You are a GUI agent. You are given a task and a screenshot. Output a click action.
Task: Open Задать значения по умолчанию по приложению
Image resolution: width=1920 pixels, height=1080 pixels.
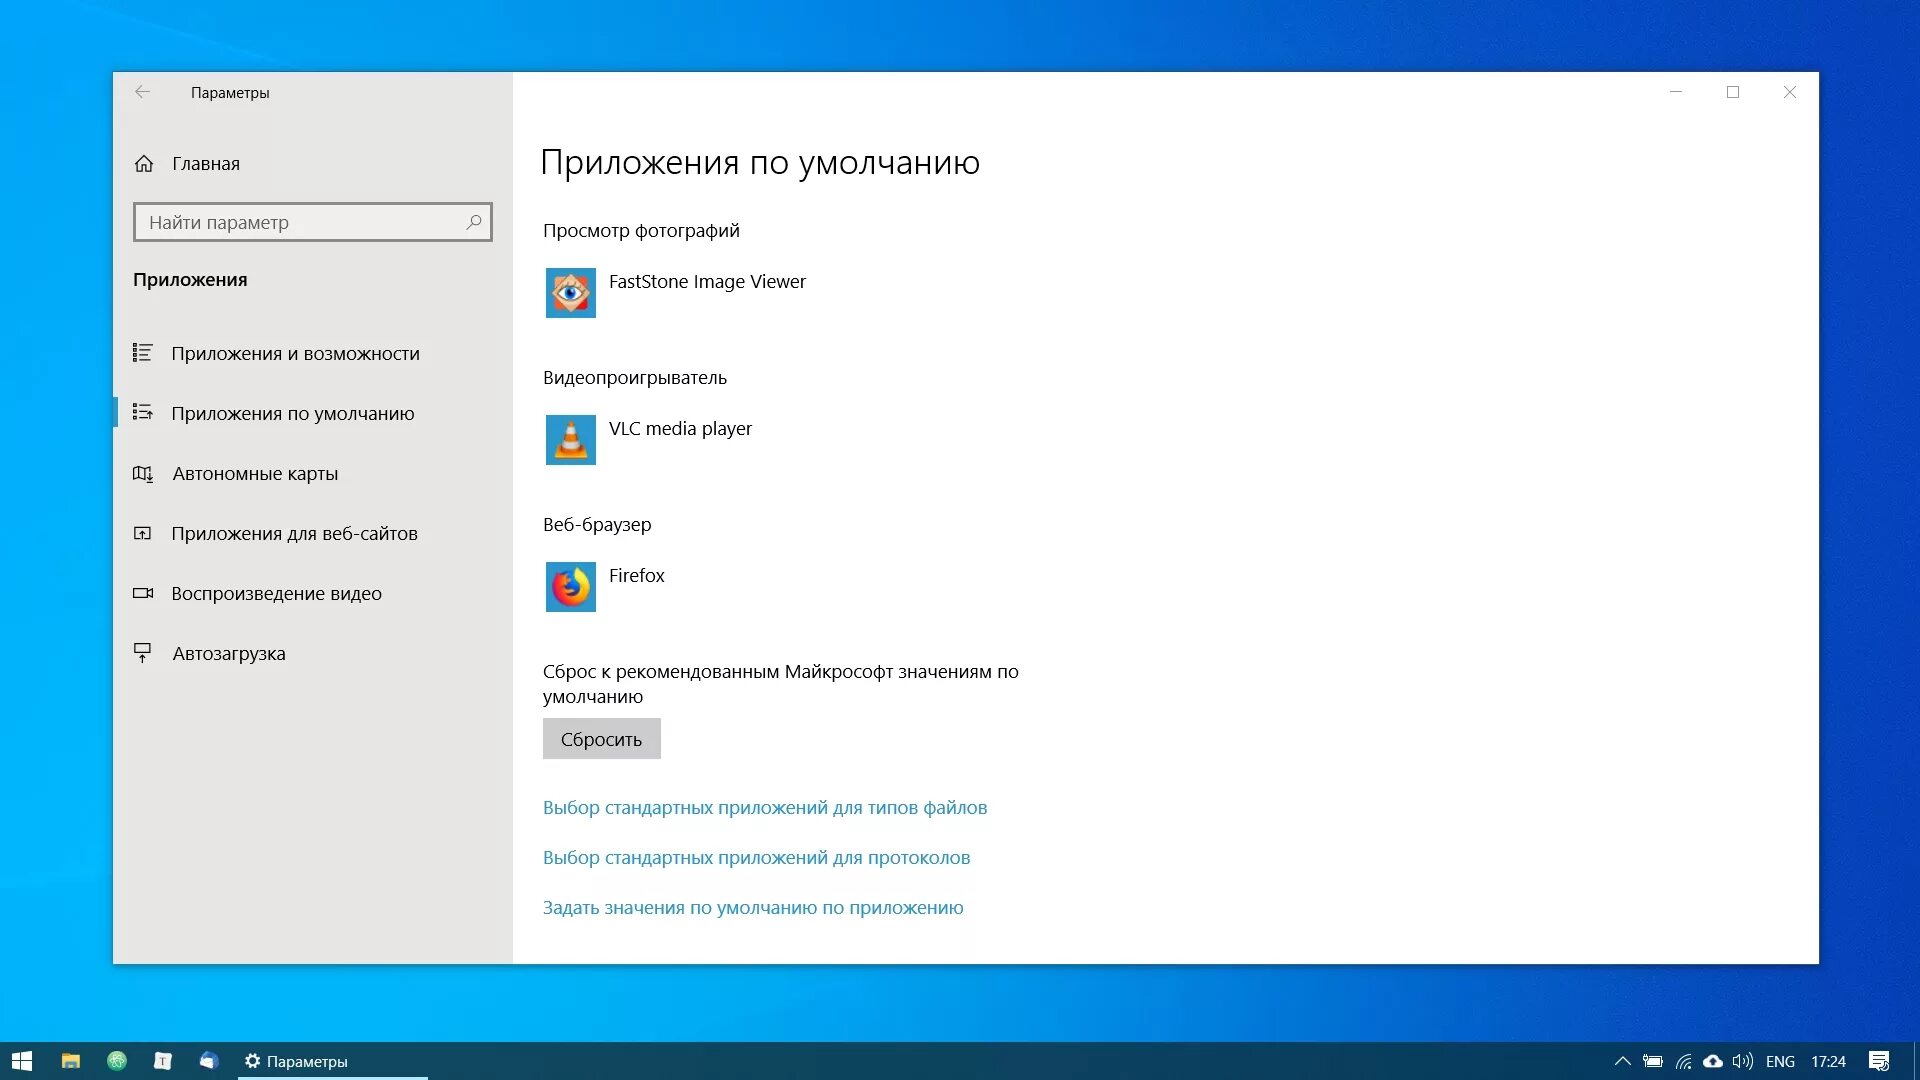pos(753,908)
